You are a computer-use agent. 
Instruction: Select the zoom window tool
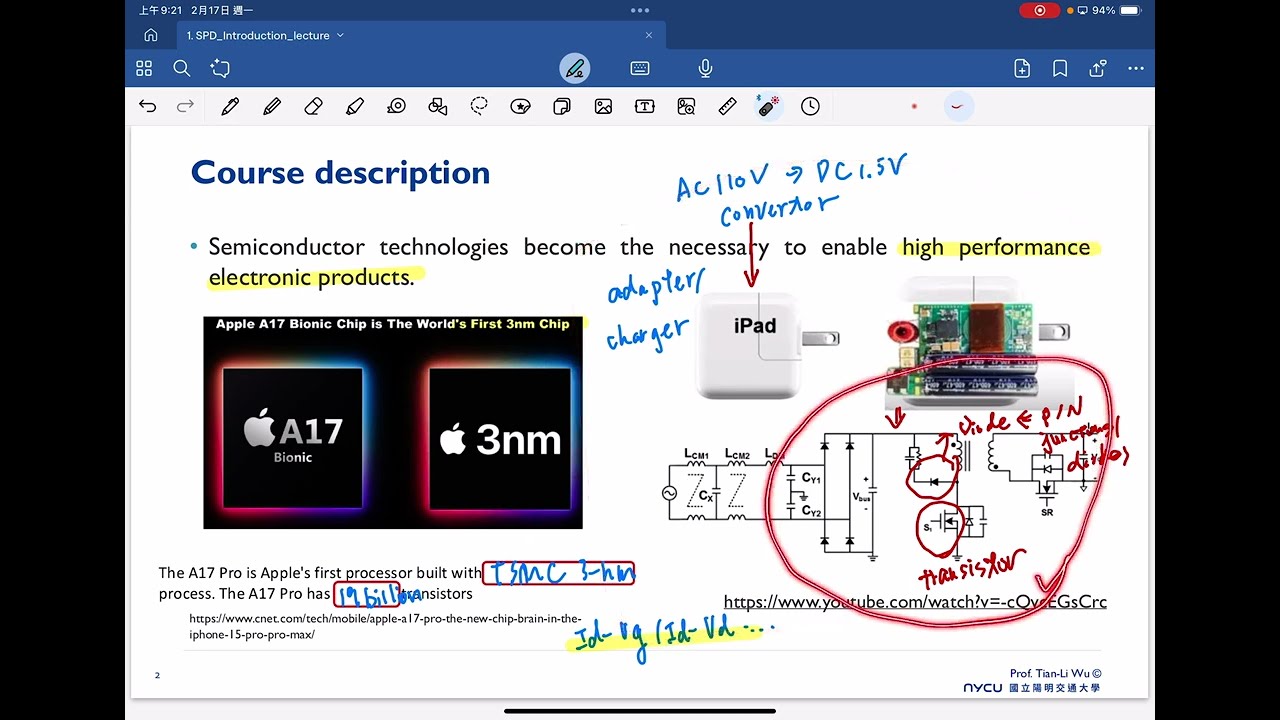pos(686,106)
